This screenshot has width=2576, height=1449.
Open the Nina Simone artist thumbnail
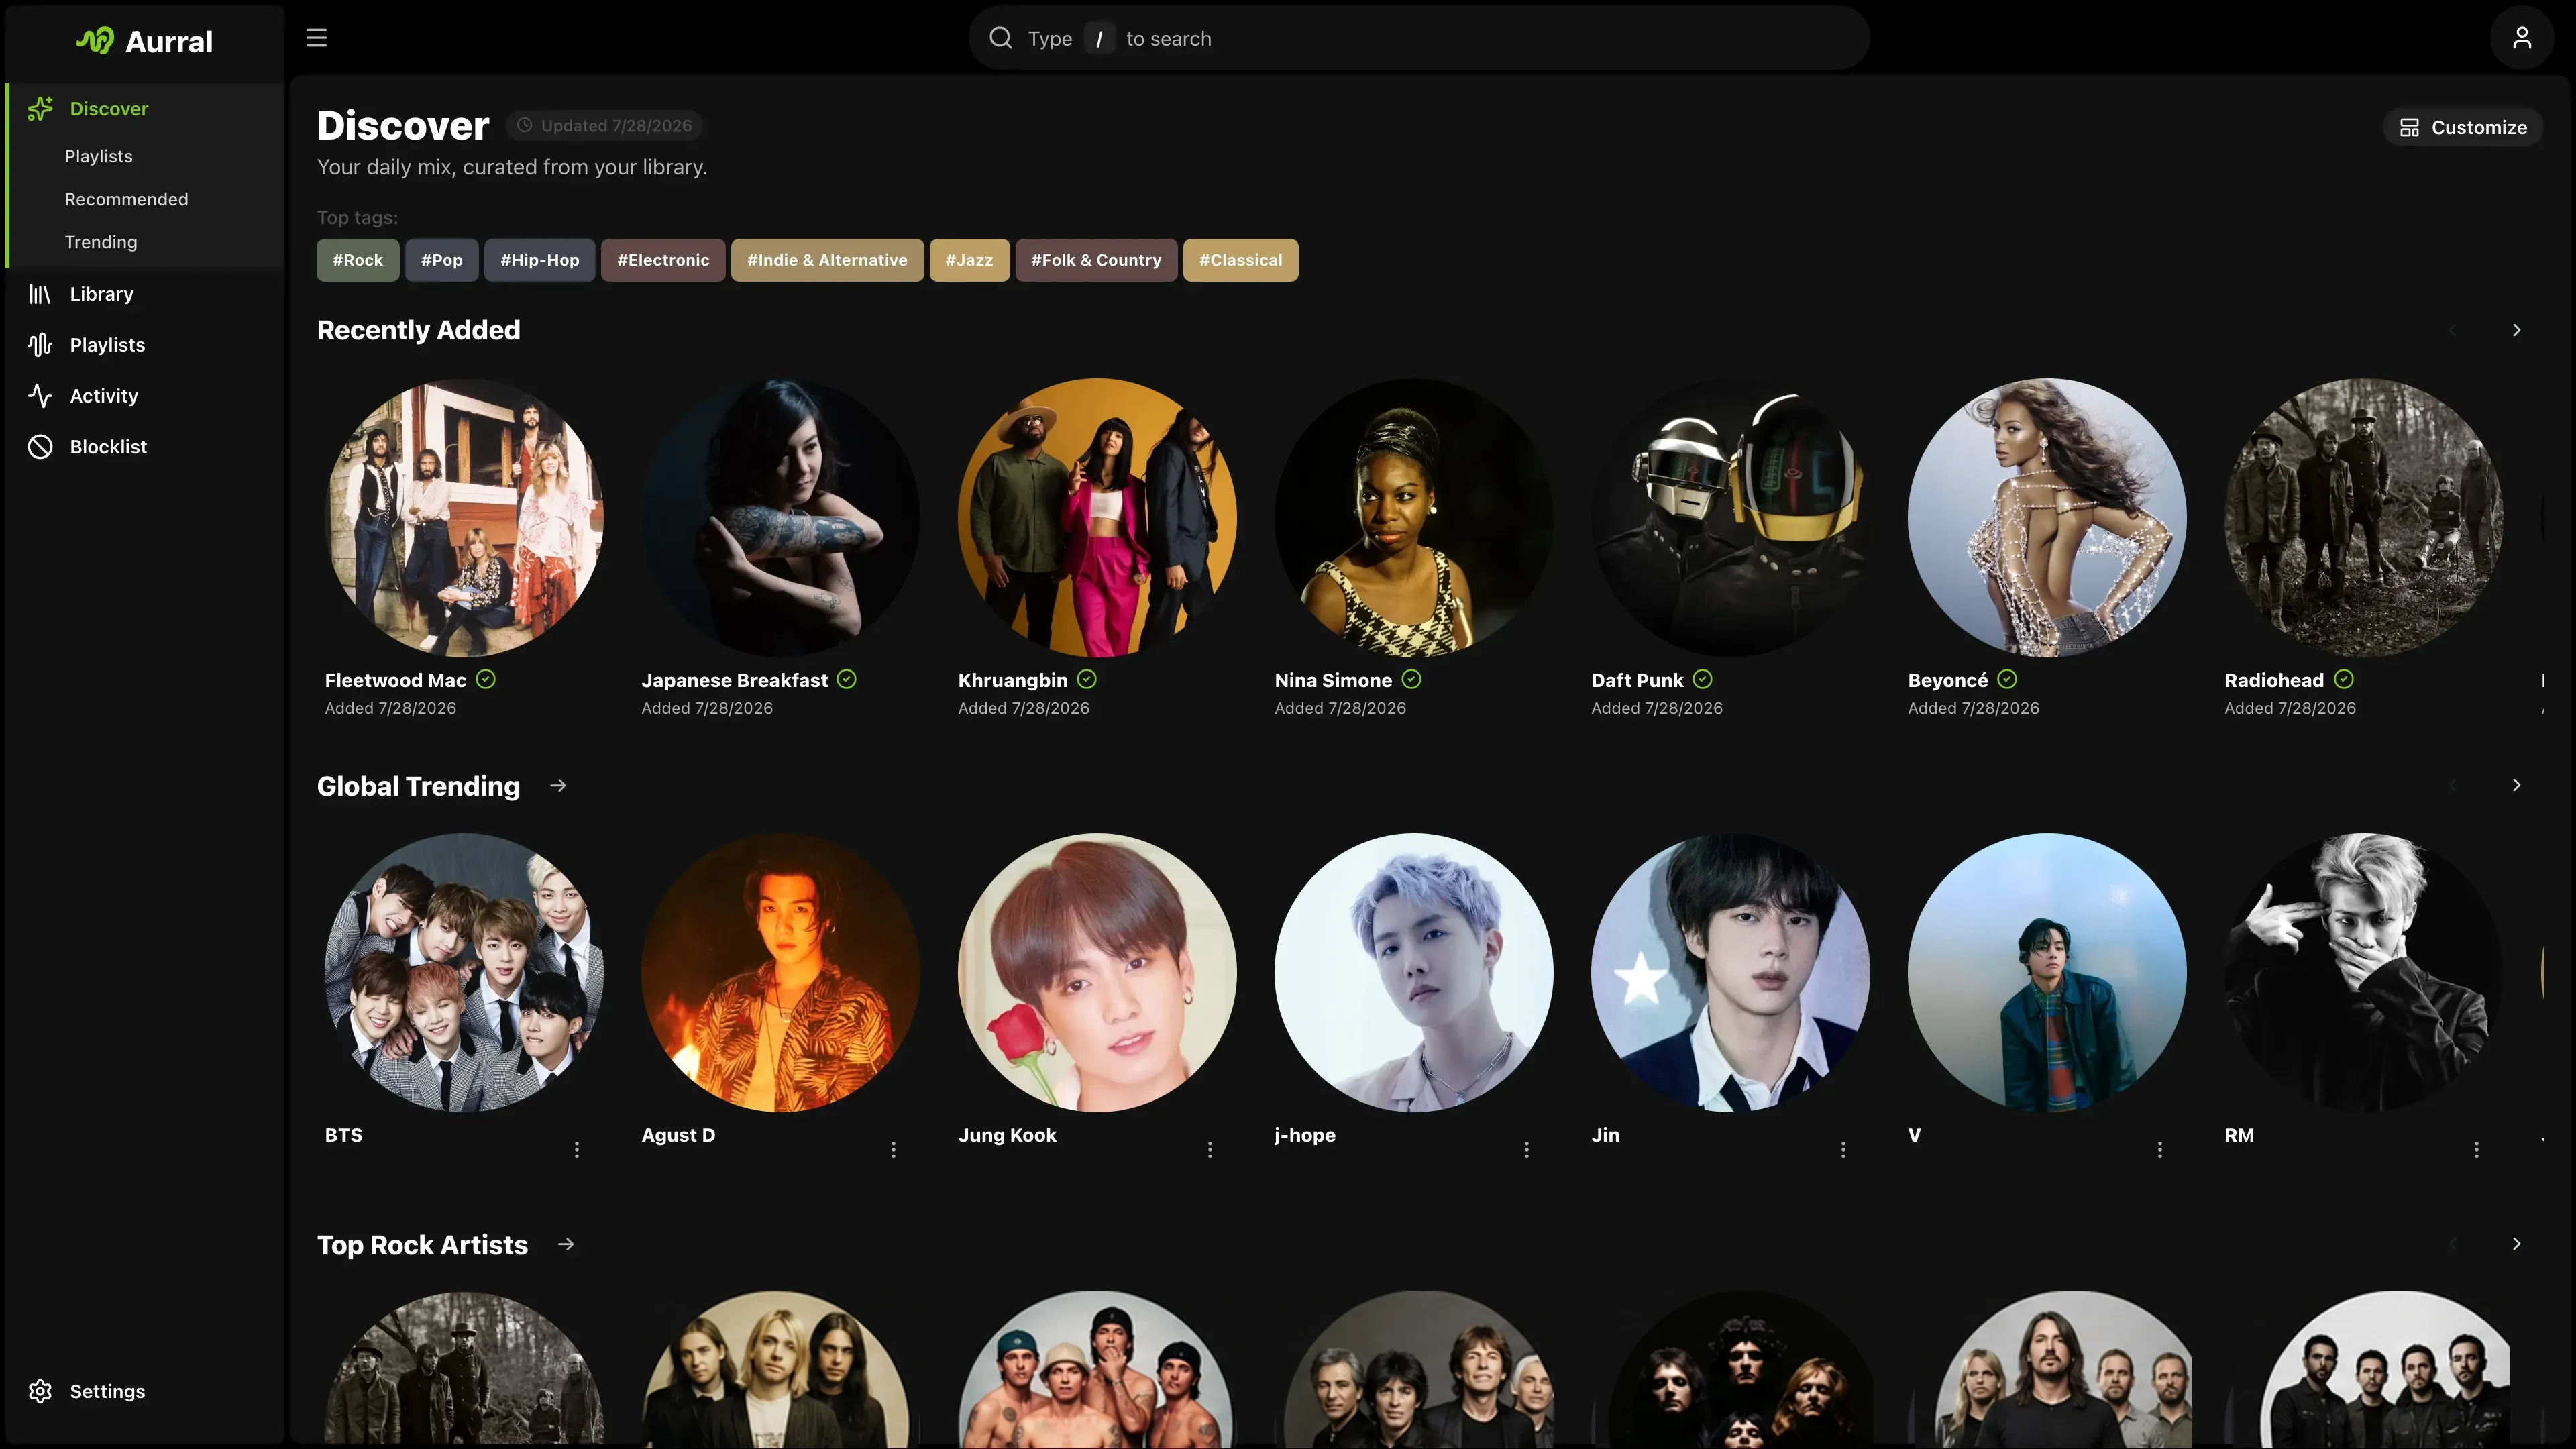click(x=1414, y=517)
